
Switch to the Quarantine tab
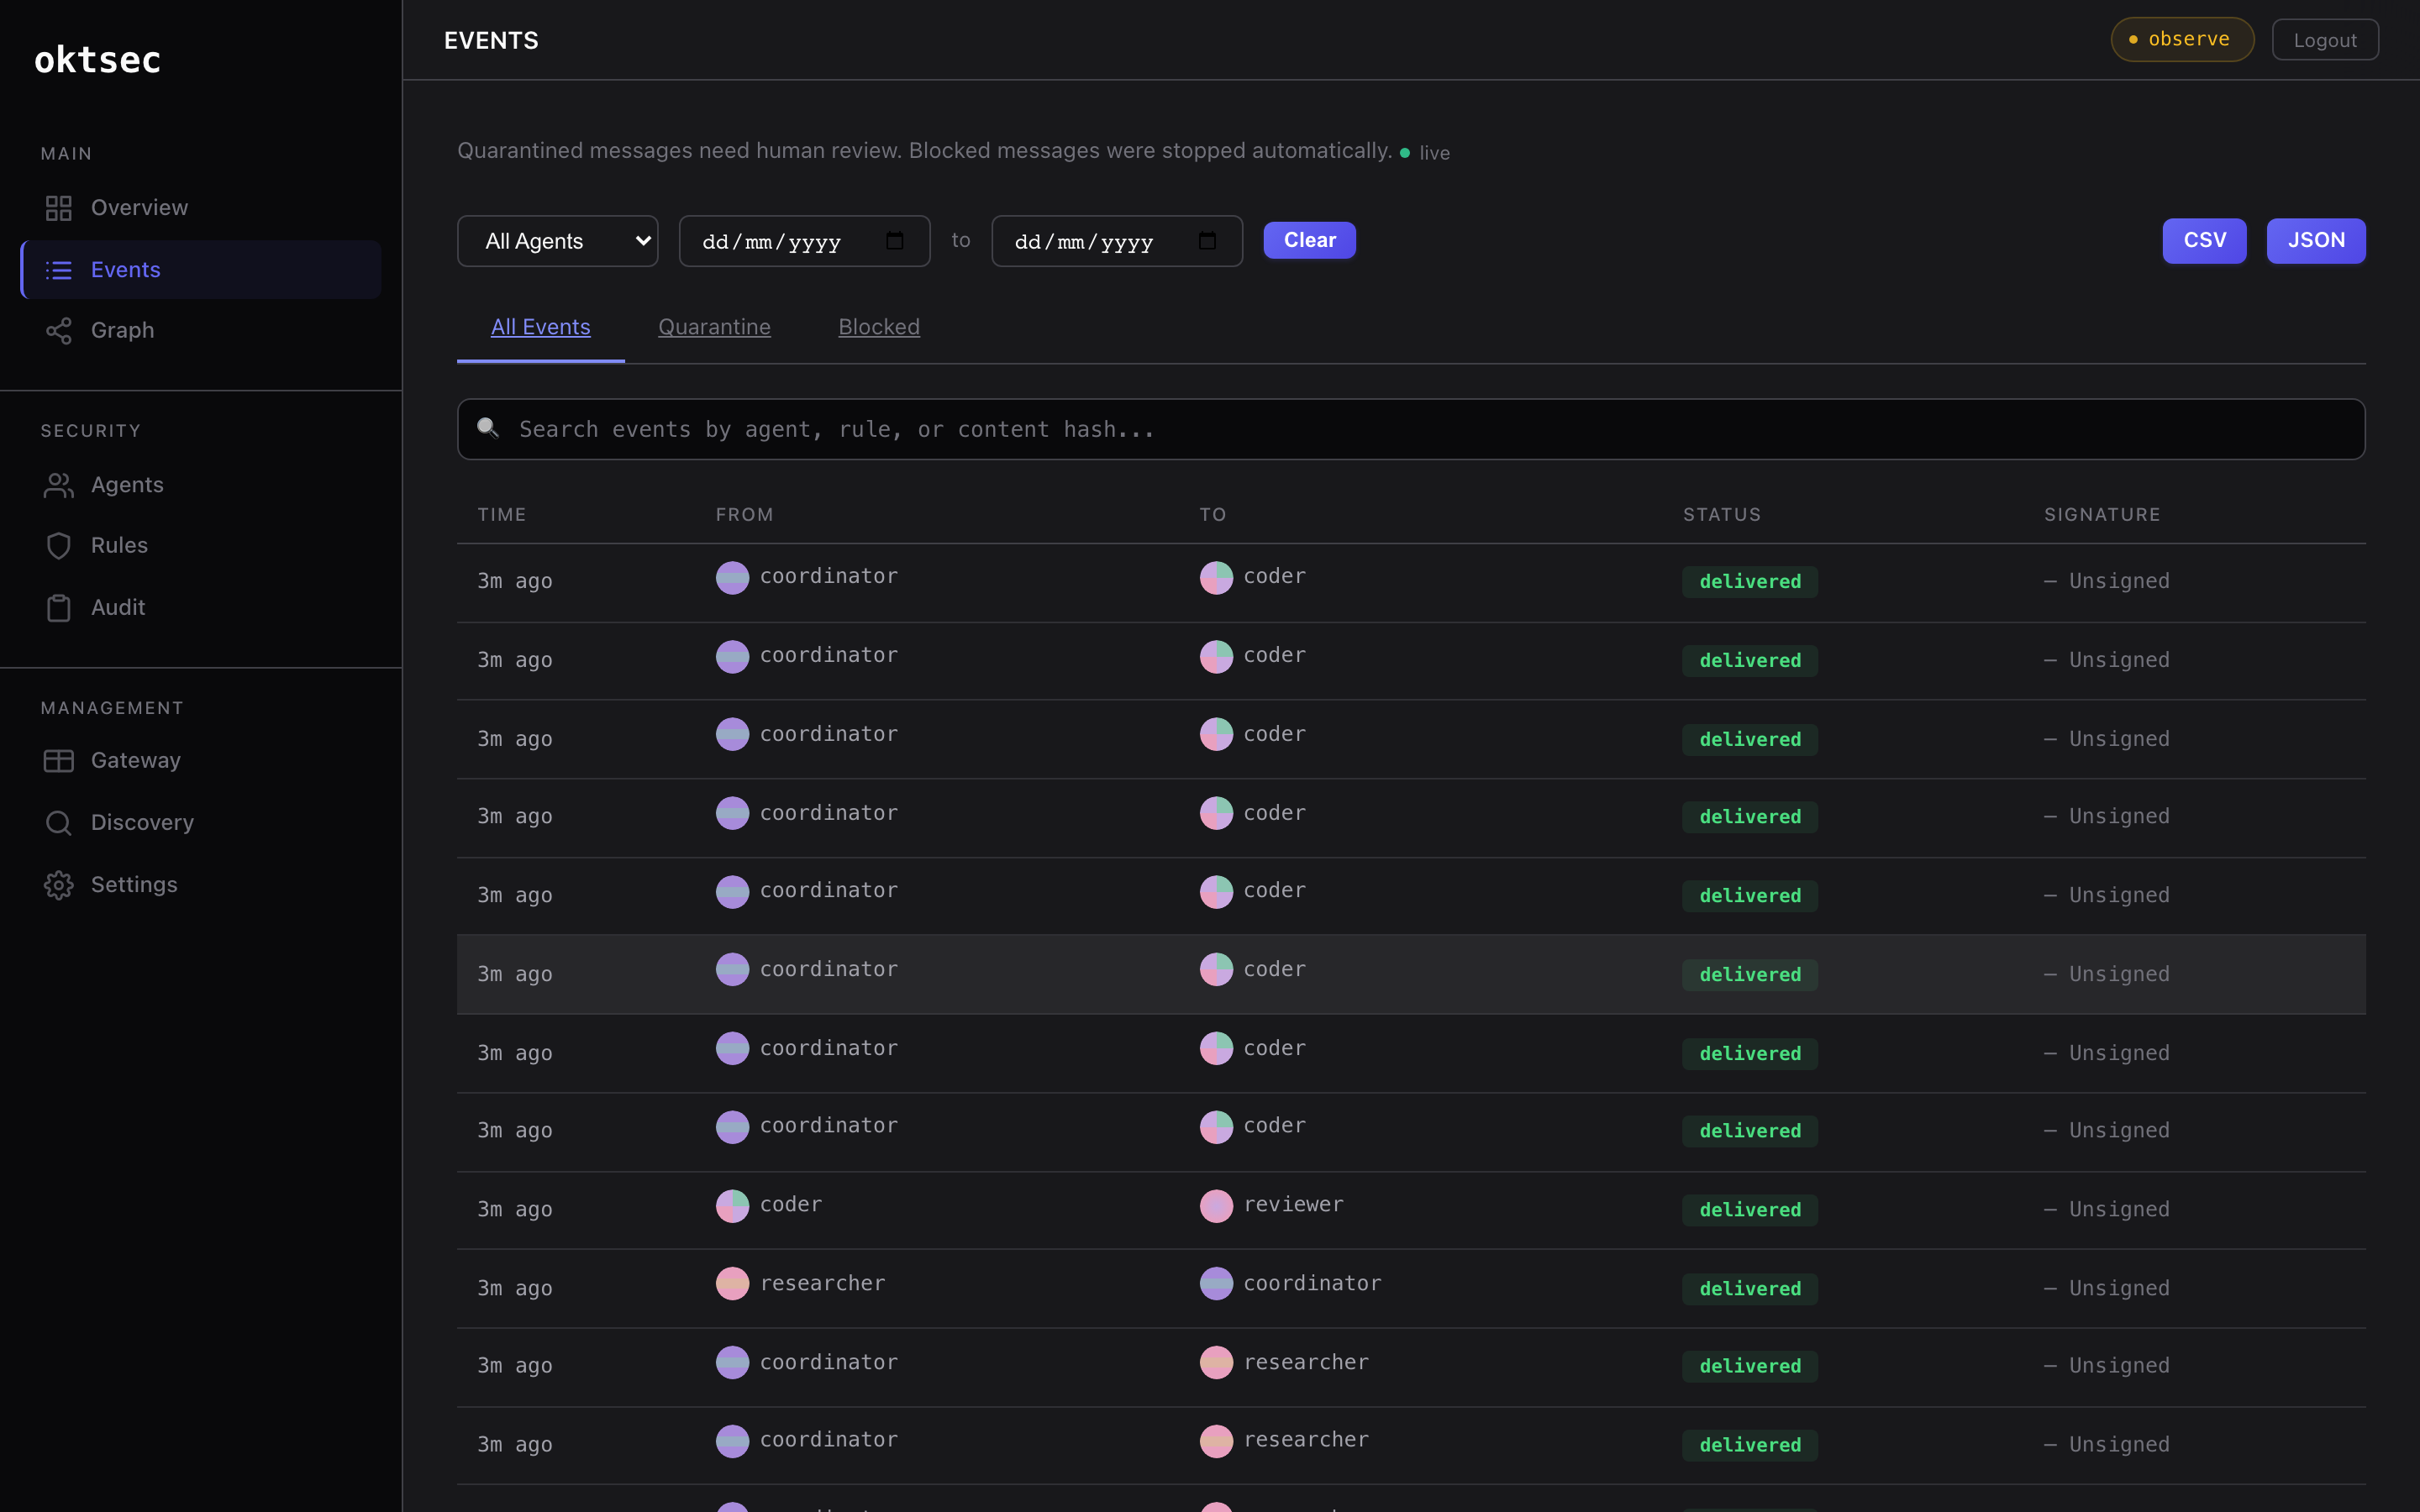click(713, 327)
